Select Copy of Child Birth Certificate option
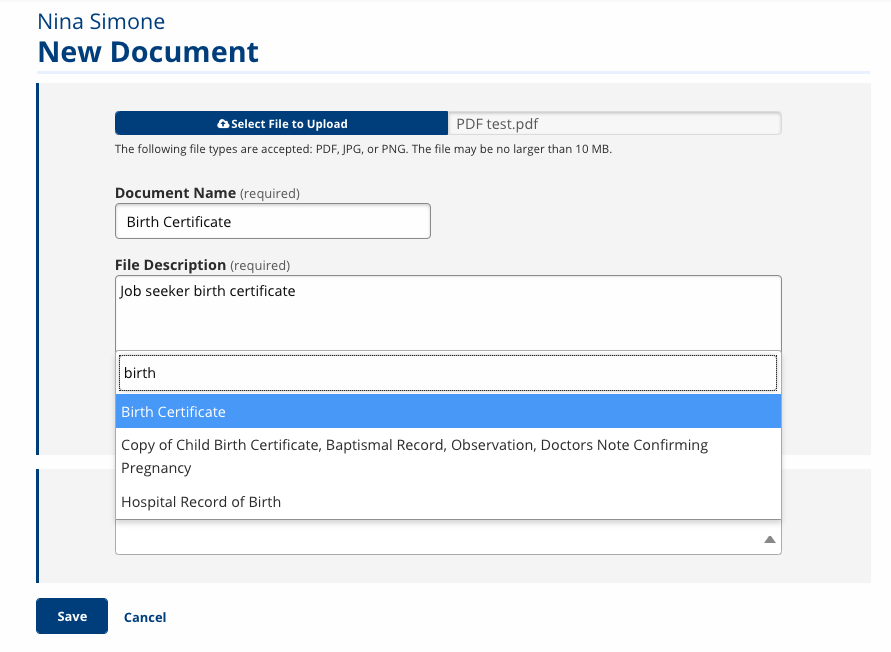 pyautogui.click(x=448, y=456)
